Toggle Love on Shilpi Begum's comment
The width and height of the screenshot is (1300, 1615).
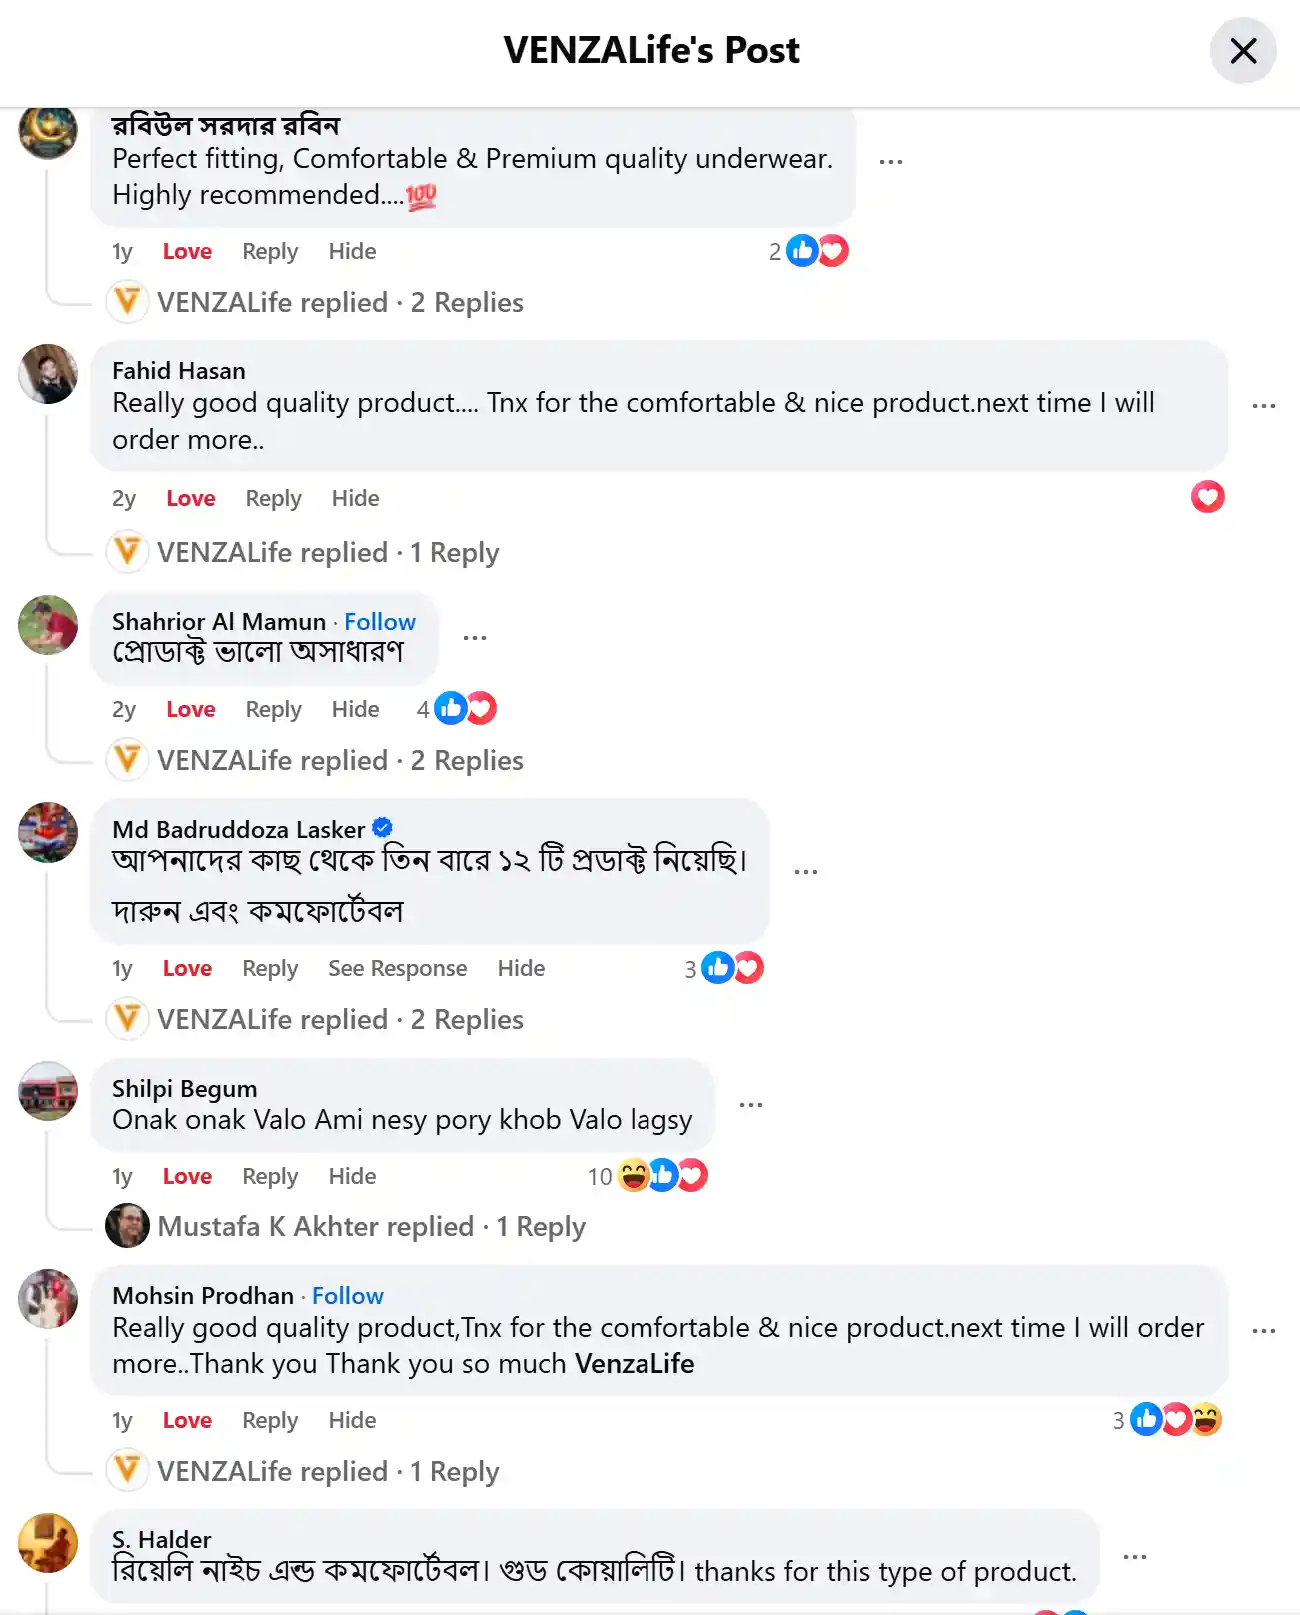[x=187, y=1176]
